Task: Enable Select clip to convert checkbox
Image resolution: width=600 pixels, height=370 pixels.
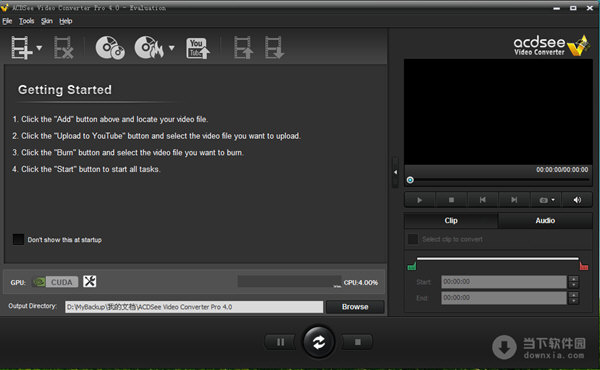Action: (413, 239)
